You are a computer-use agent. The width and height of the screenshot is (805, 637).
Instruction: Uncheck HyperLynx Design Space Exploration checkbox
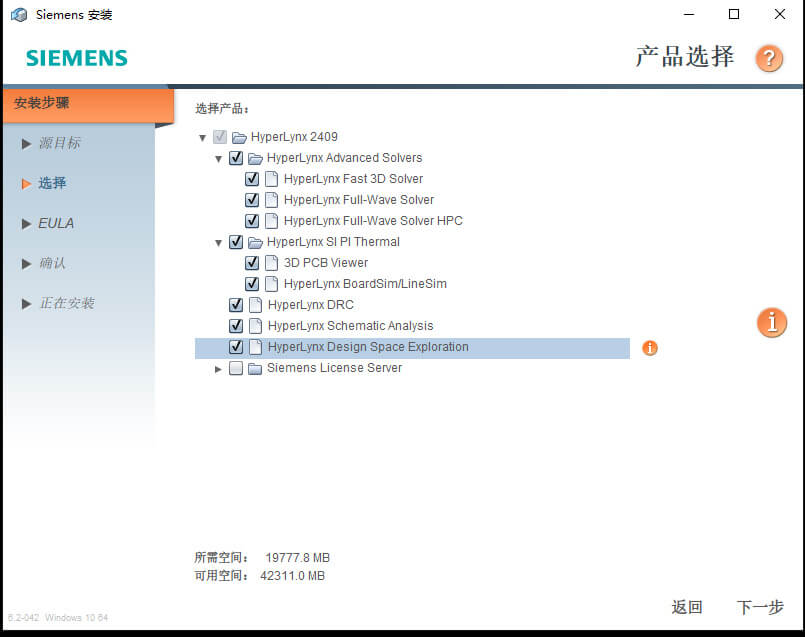tap(236, 348)
